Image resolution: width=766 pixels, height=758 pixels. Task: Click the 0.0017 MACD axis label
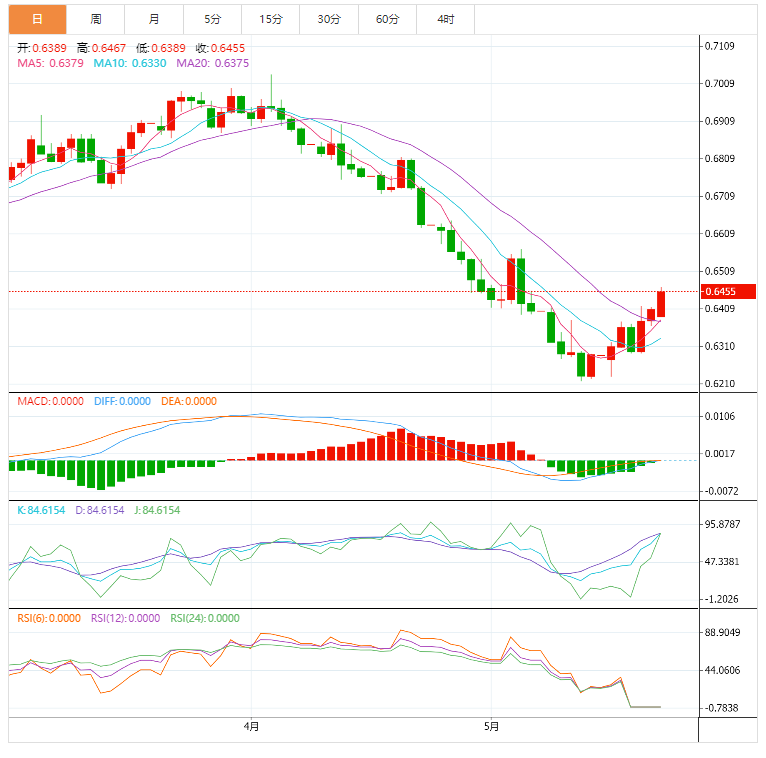tap(719, 454)
